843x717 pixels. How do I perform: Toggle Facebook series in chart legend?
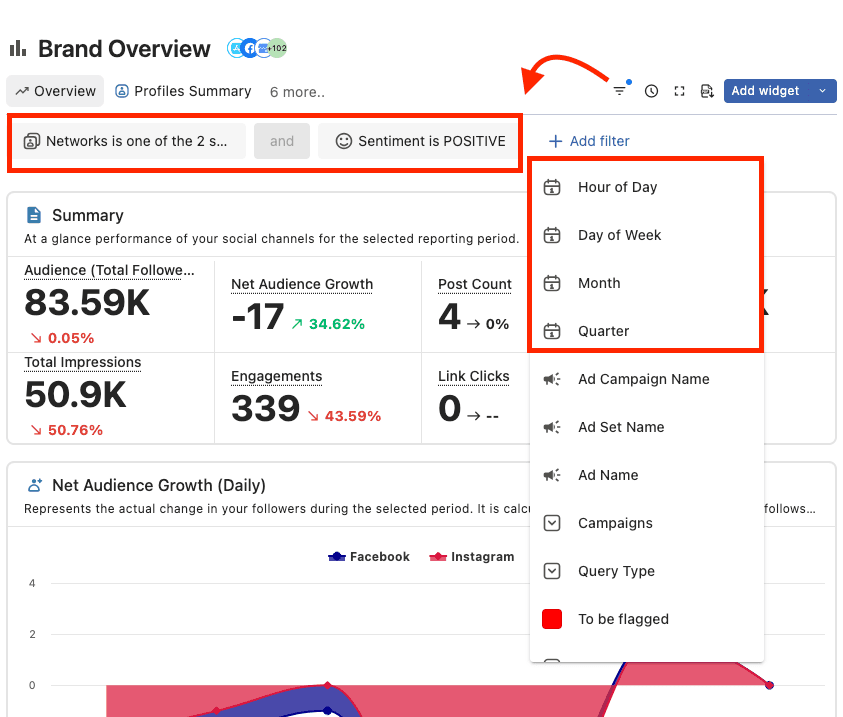pyautogui.click(x=369, y=557)
